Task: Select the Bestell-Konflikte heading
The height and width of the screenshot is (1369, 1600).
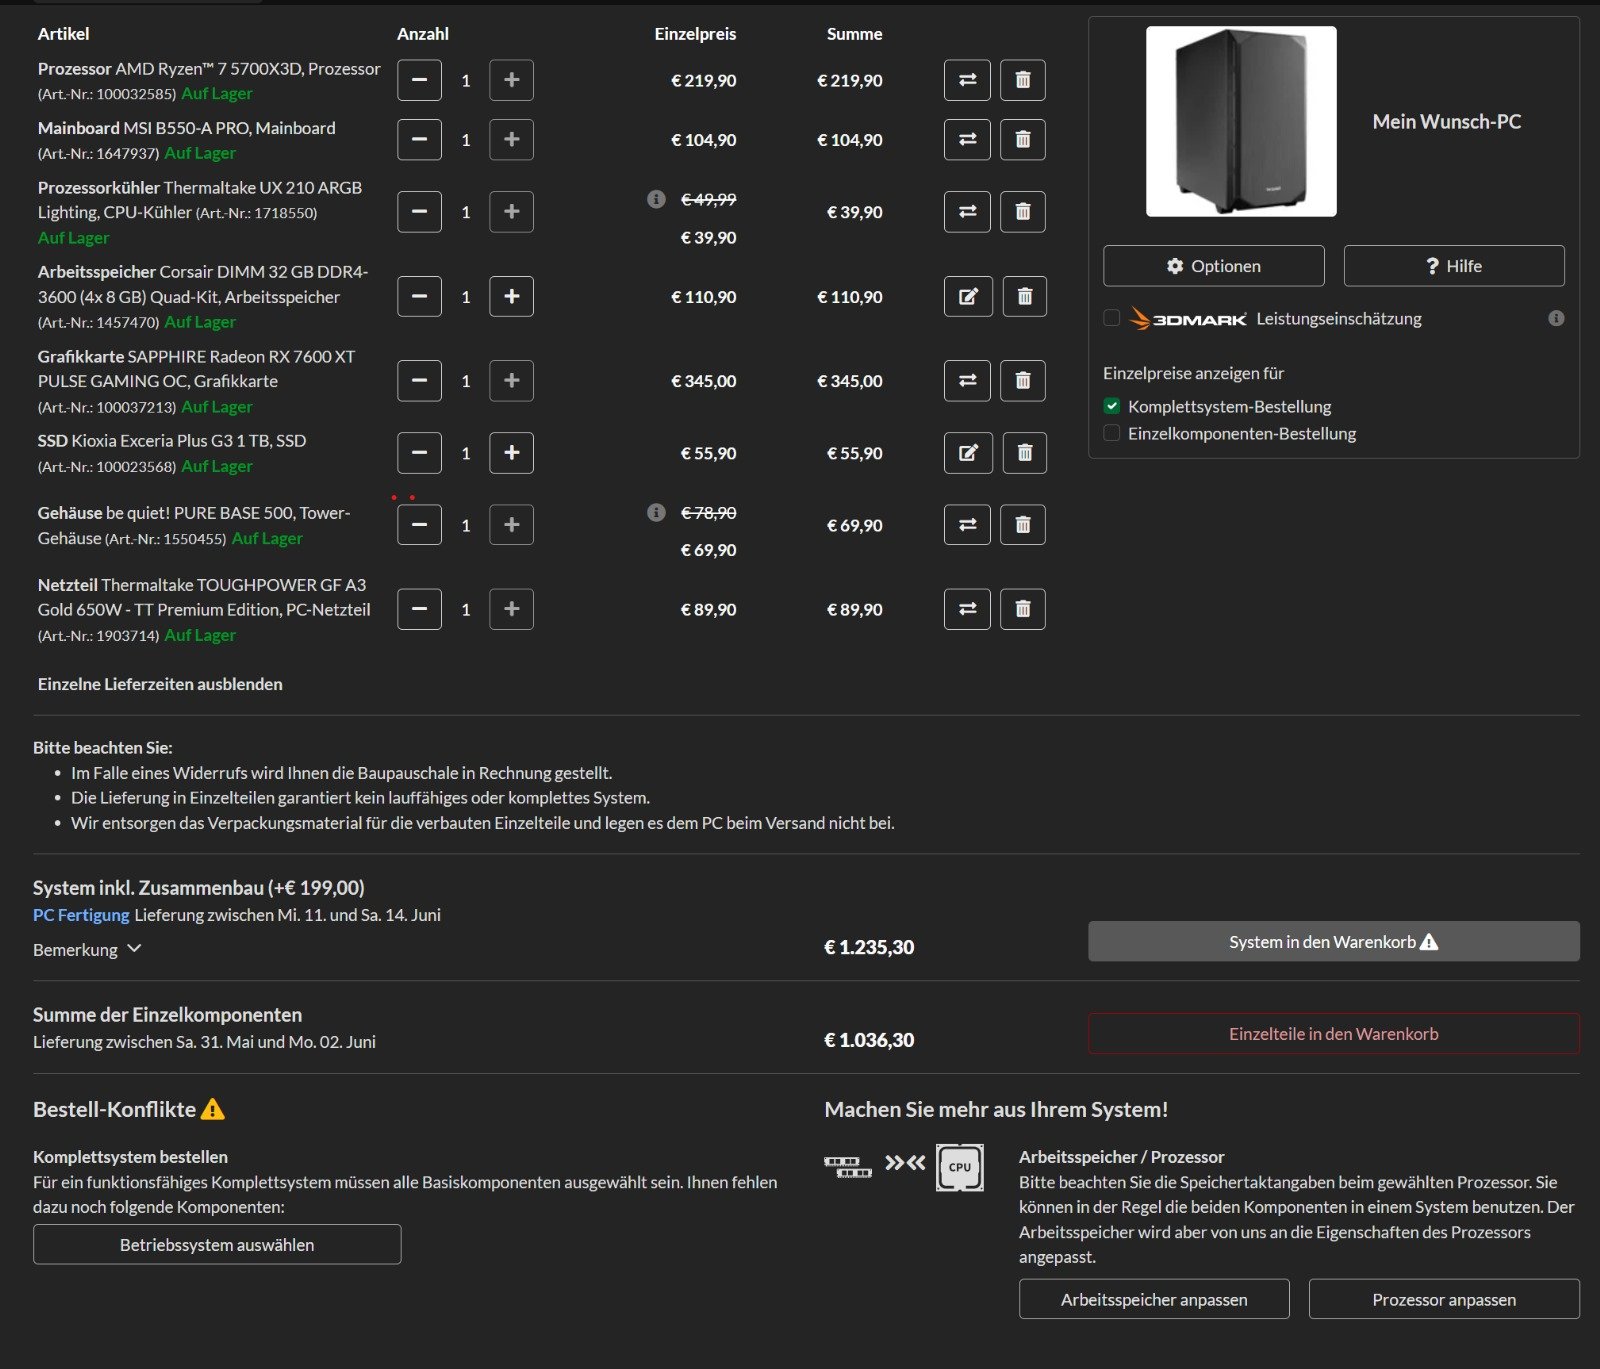Action: tap(114, 1109)
